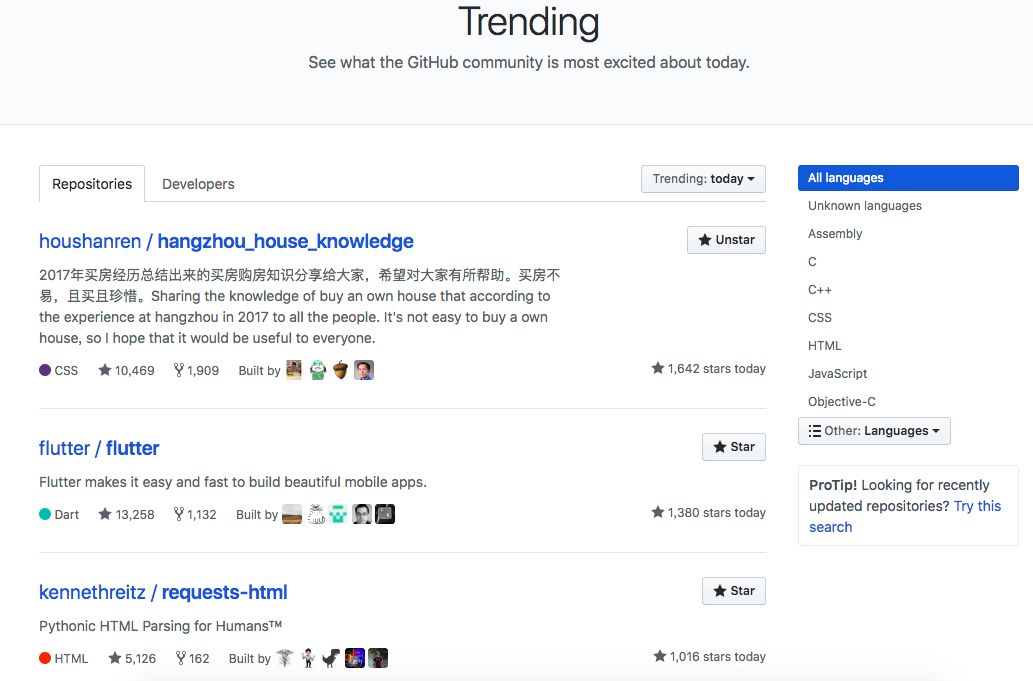View 162 forks of requests-html

(192, 658)
